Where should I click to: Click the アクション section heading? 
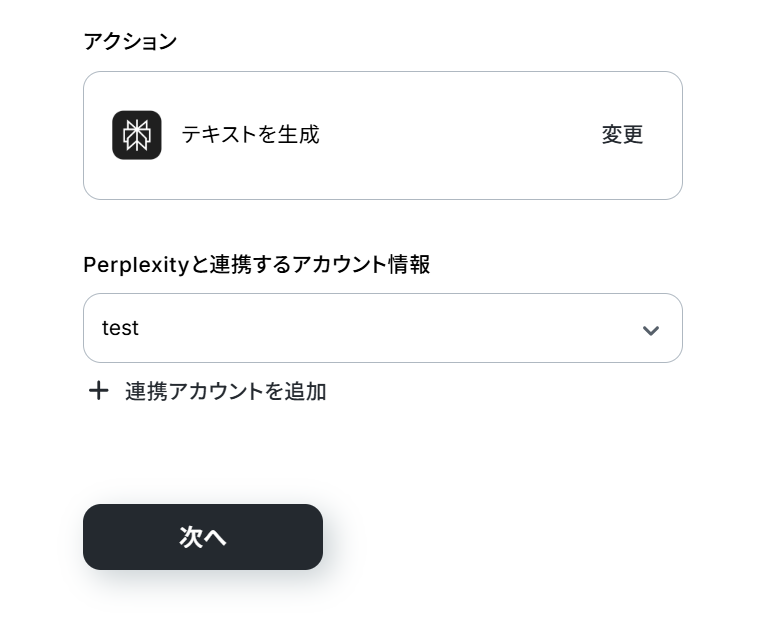click(x=130, y=41)
